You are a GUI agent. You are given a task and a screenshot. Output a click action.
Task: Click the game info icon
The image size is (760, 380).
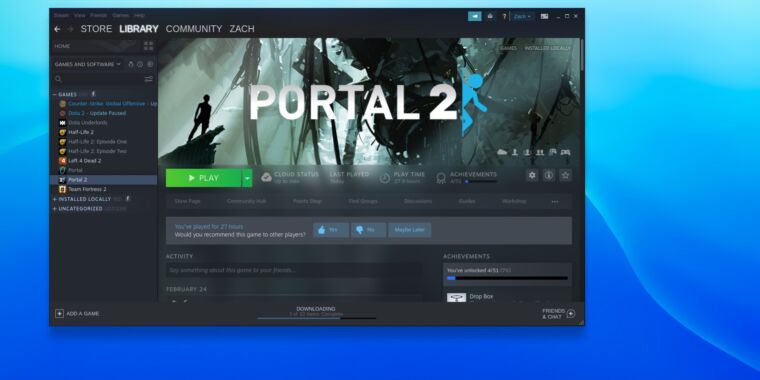[549, 175]
